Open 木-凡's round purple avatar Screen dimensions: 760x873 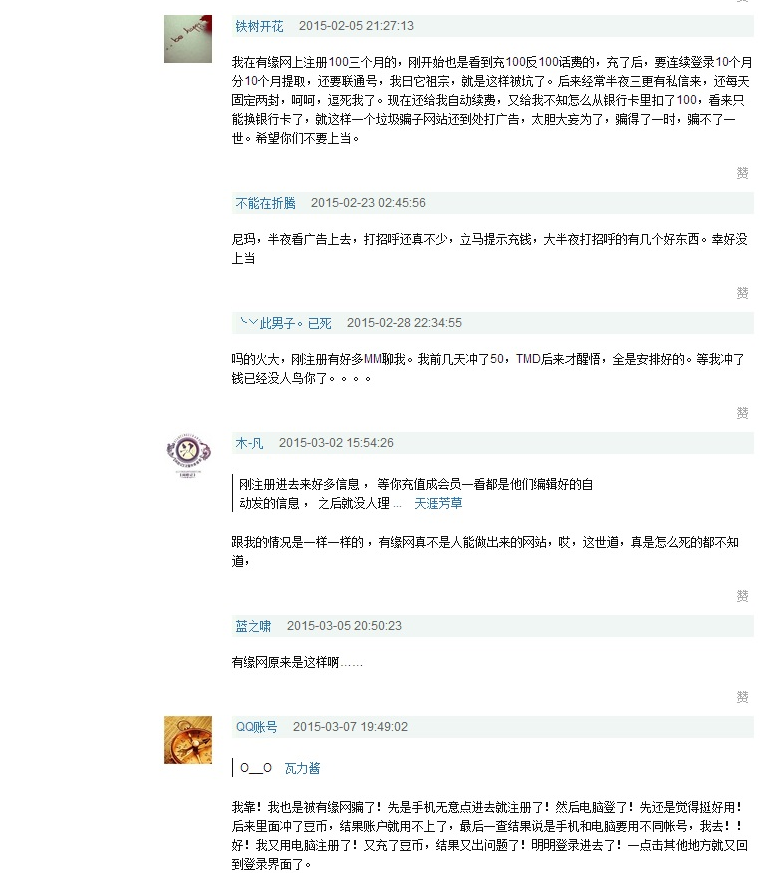pos(188,455)
